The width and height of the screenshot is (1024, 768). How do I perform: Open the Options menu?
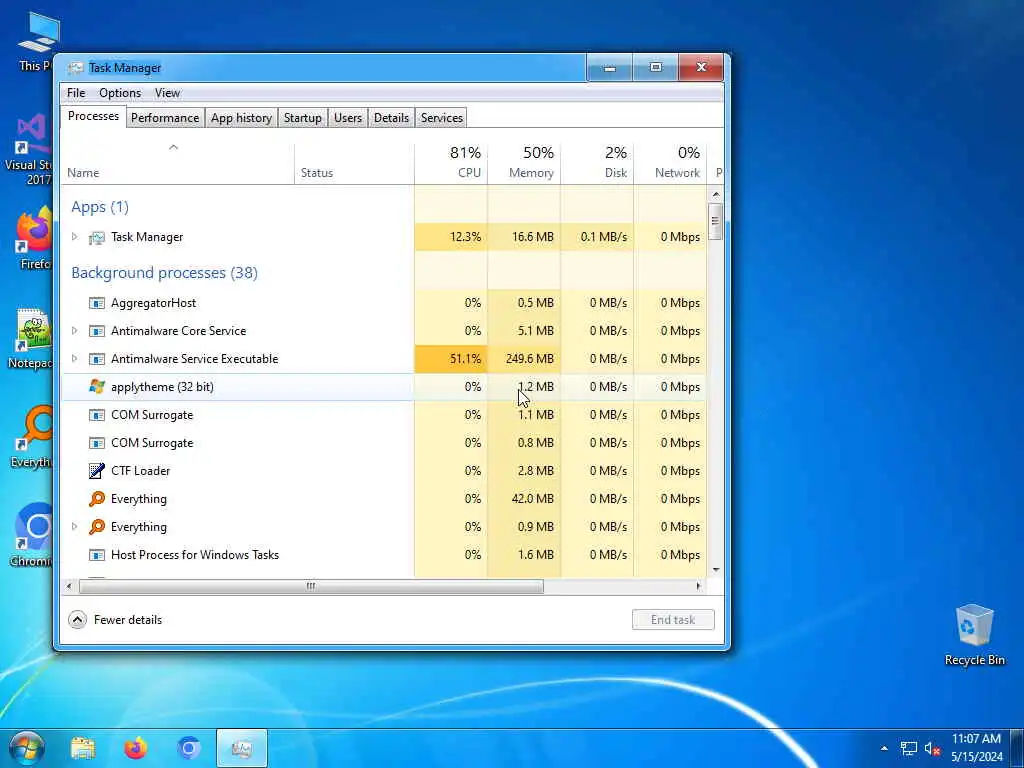click(120, 93)
